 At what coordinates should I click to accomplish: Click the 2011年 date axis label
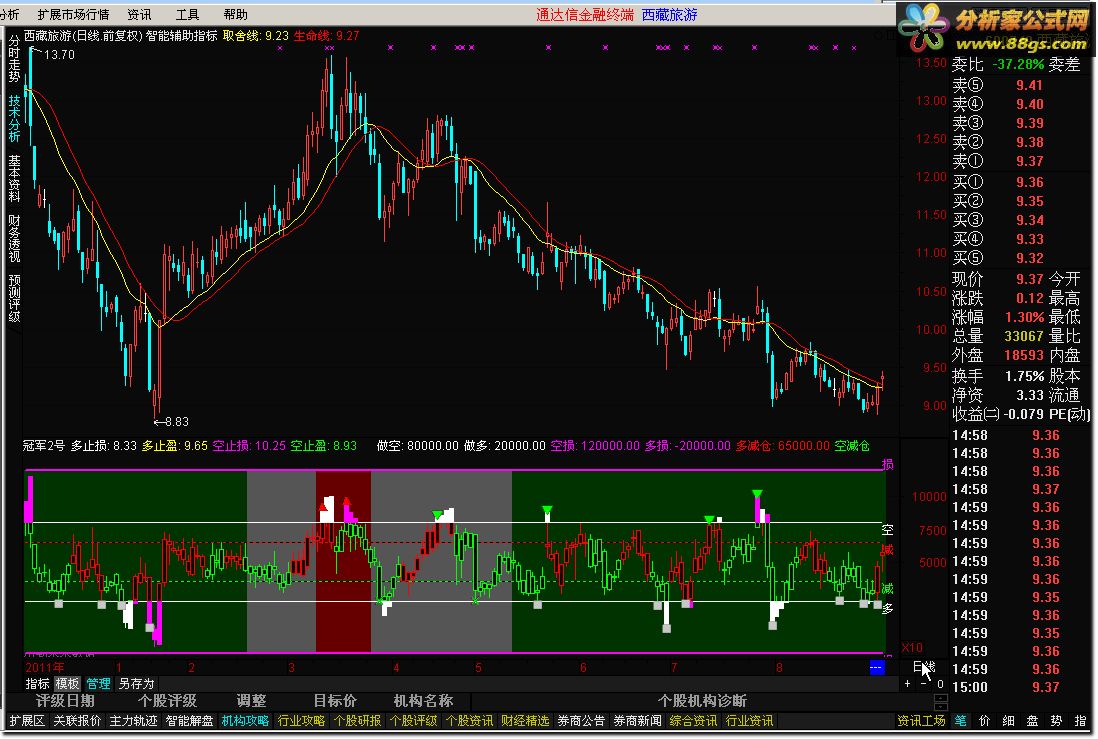pyautogui.click(x=45, y=668)
